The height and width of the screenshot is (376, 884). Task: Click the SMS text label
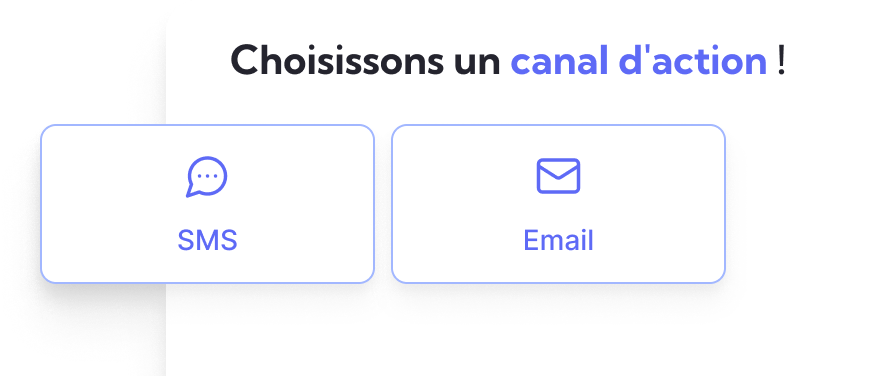[207, 241]
